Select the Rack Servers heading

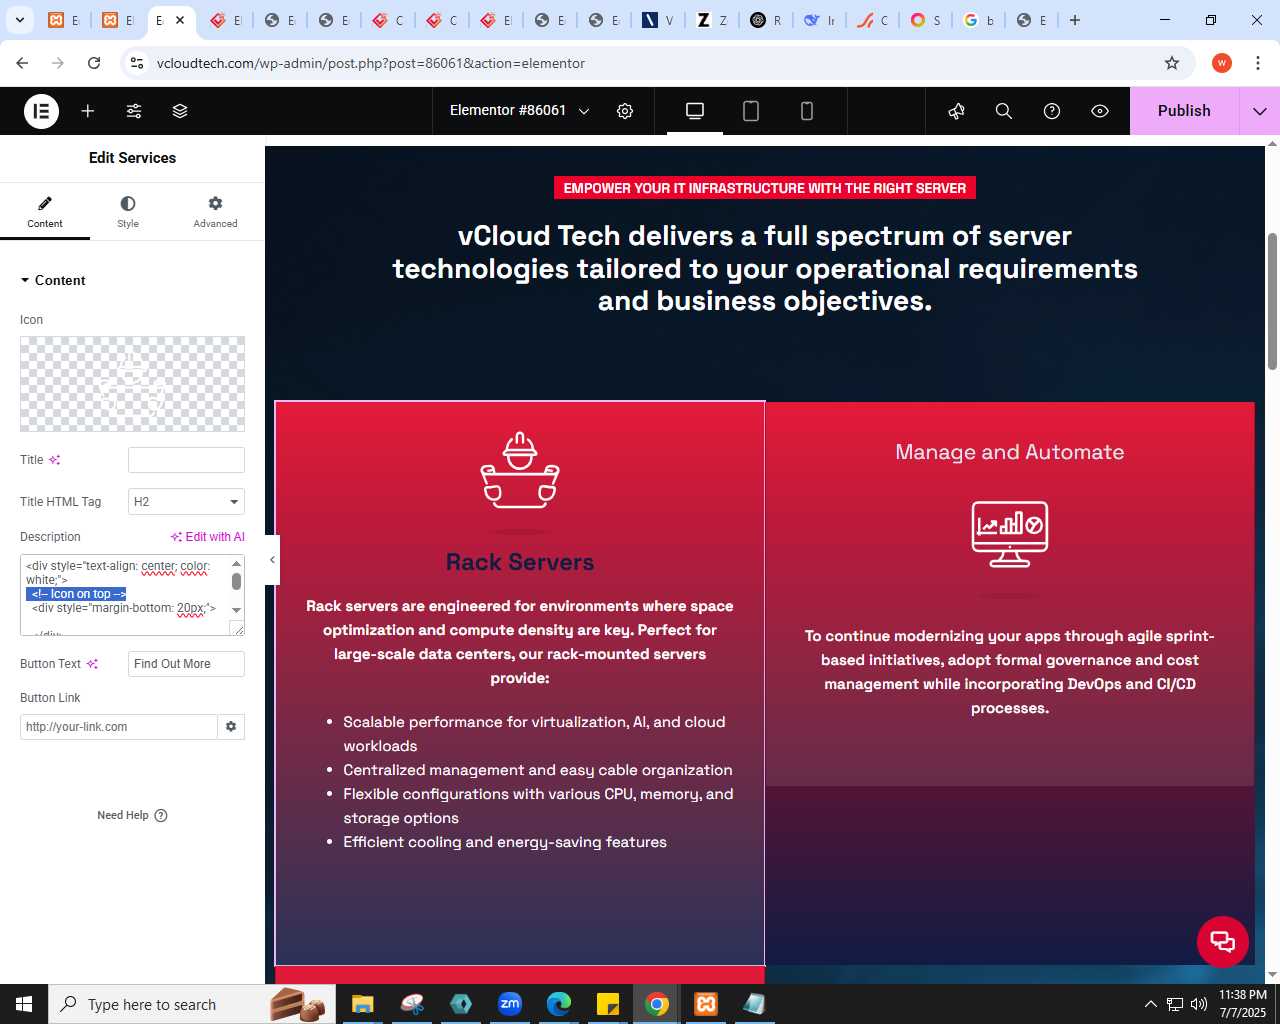(520, 562)
